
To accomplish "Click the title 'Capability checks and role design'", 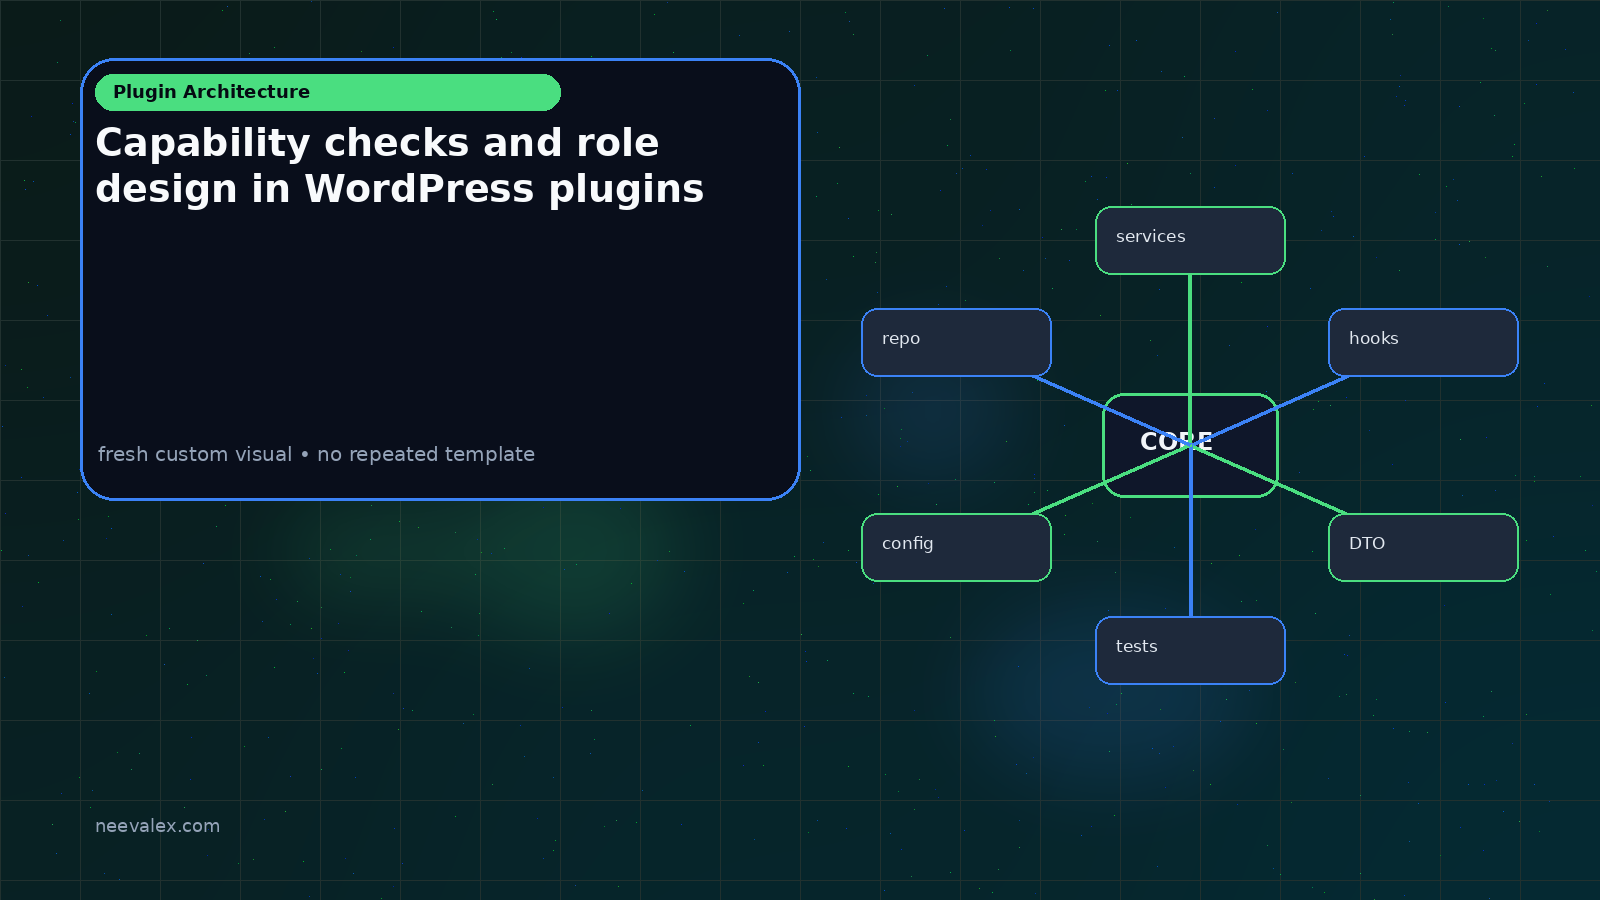I will click(x=400, y=166).
